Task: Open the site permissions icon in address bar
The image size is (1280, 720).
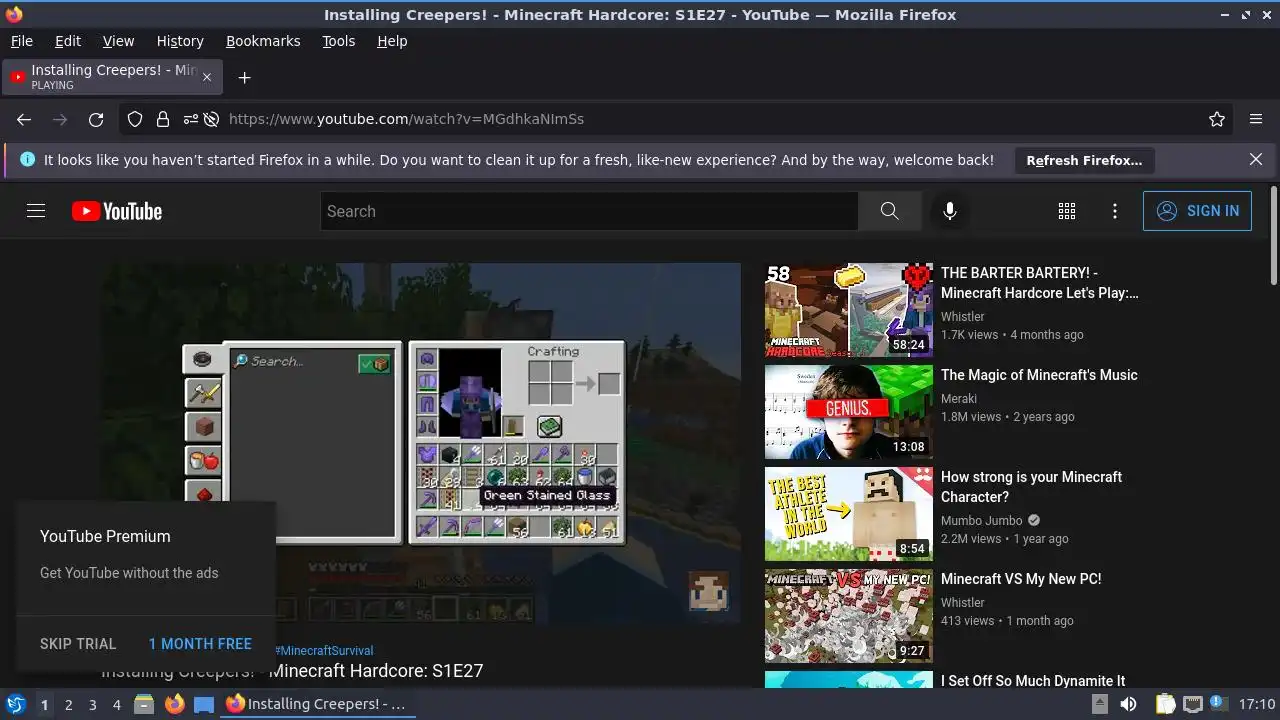Action: point(190,119)
